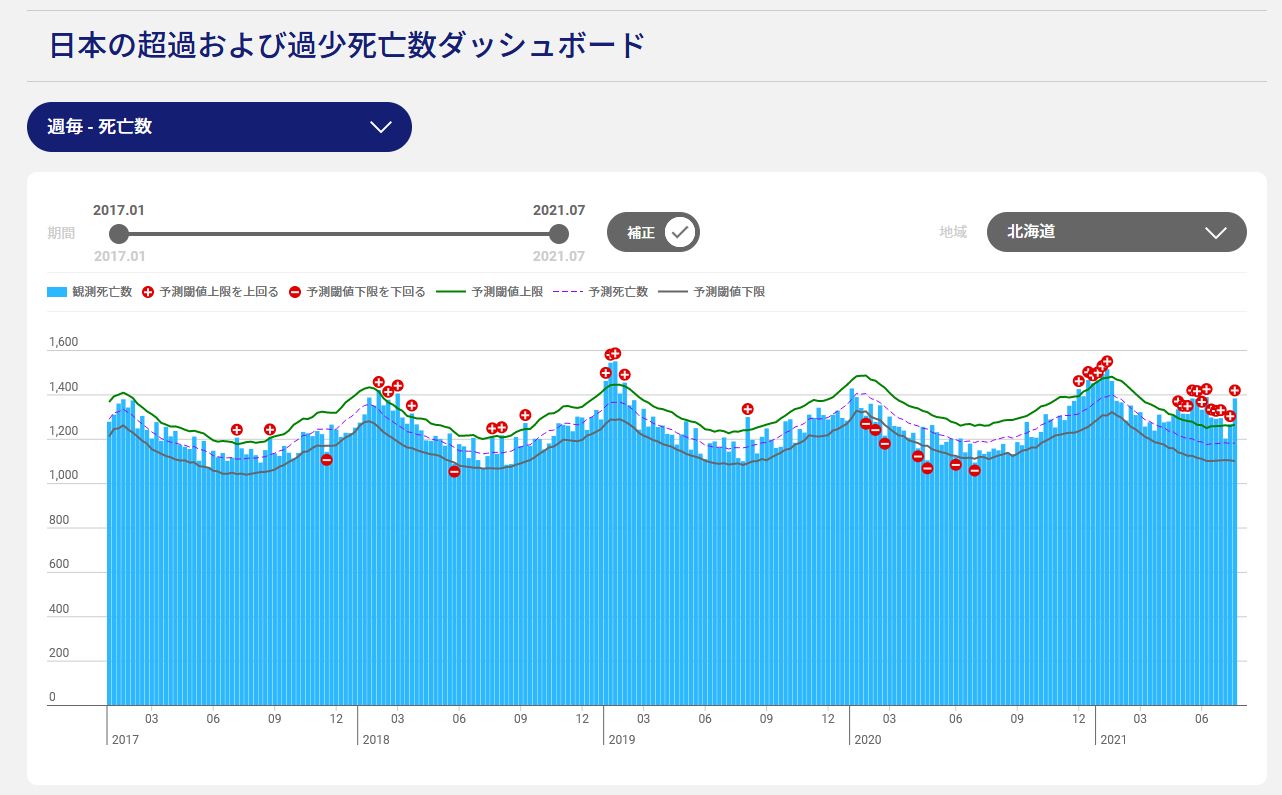
Task: Click the 2017 year label on x-axis
Action: pyautogui.click(x=125, y=740)
